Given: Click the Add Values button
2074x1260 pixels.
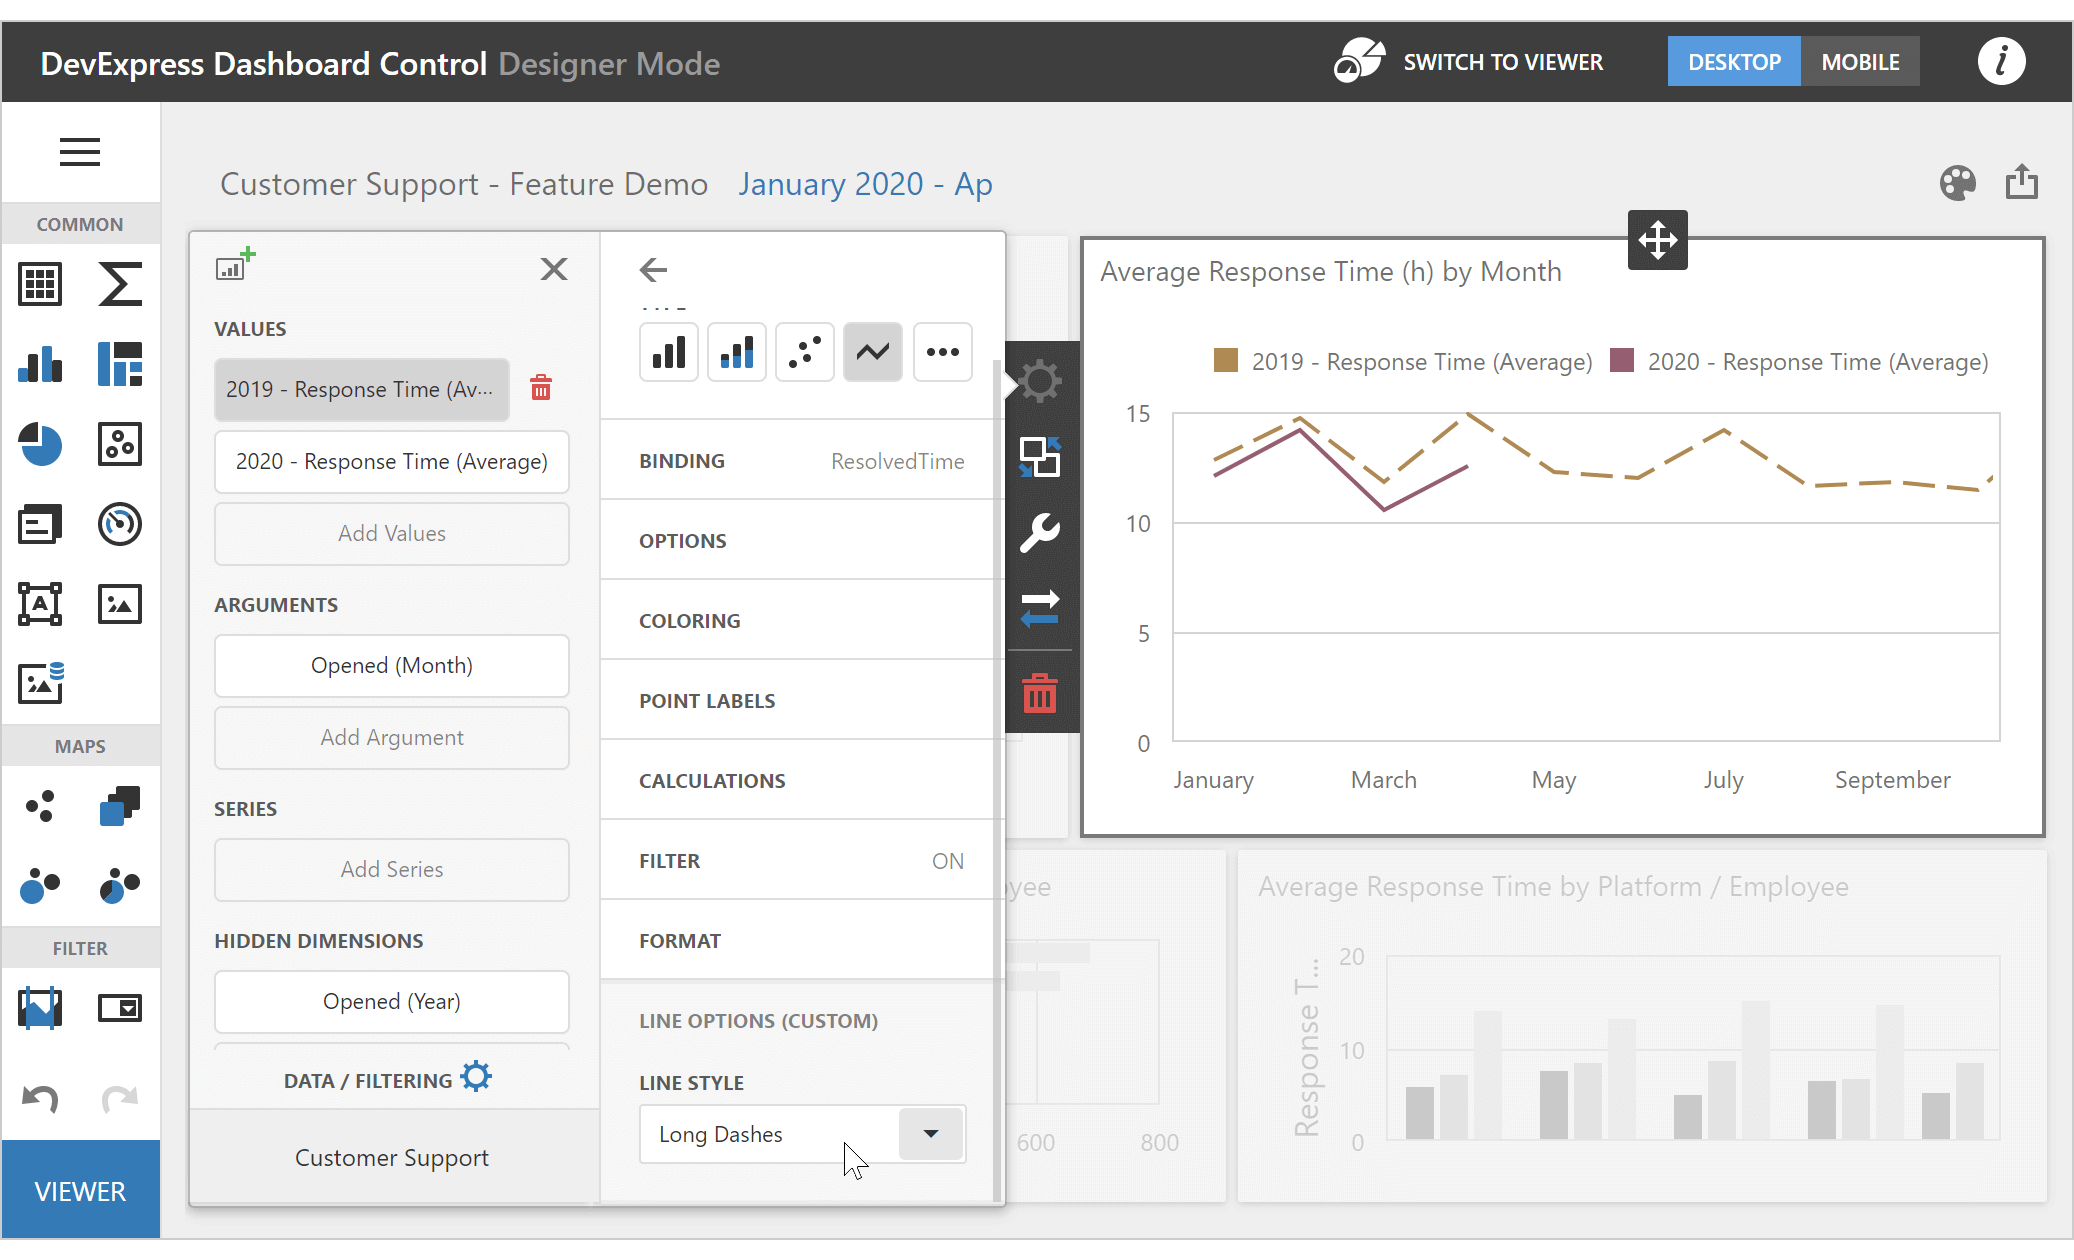Looking at the screenshot, I should pos(391,533).
